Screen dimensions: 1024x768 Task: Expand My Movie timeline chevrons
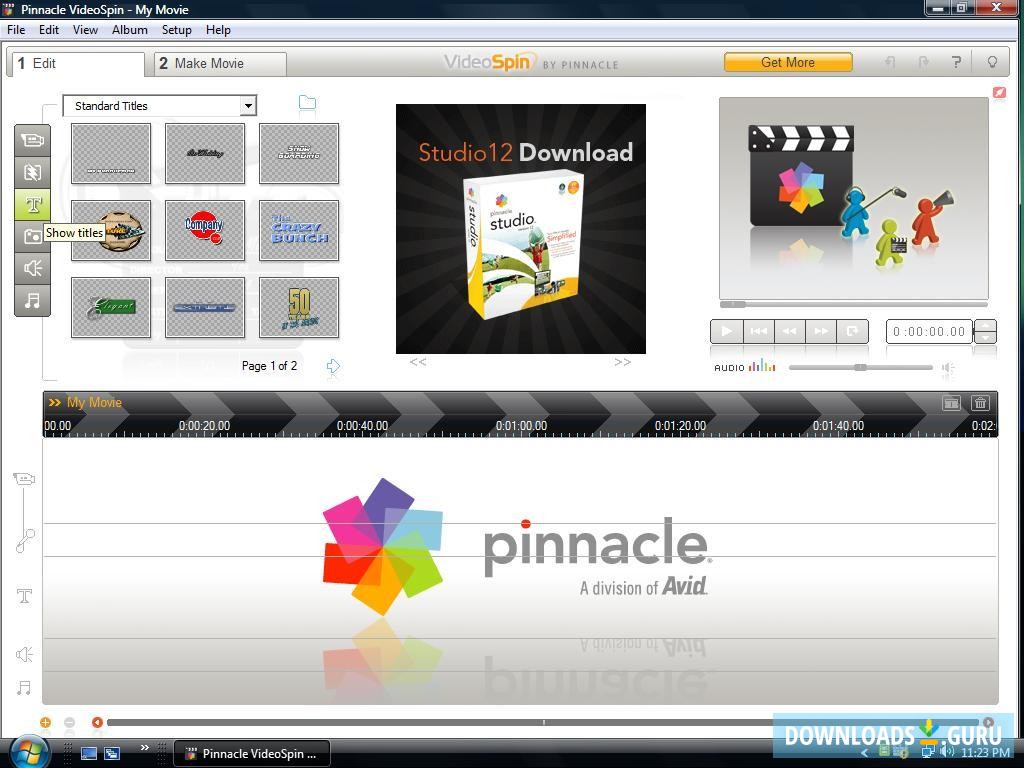coord(55,402)
